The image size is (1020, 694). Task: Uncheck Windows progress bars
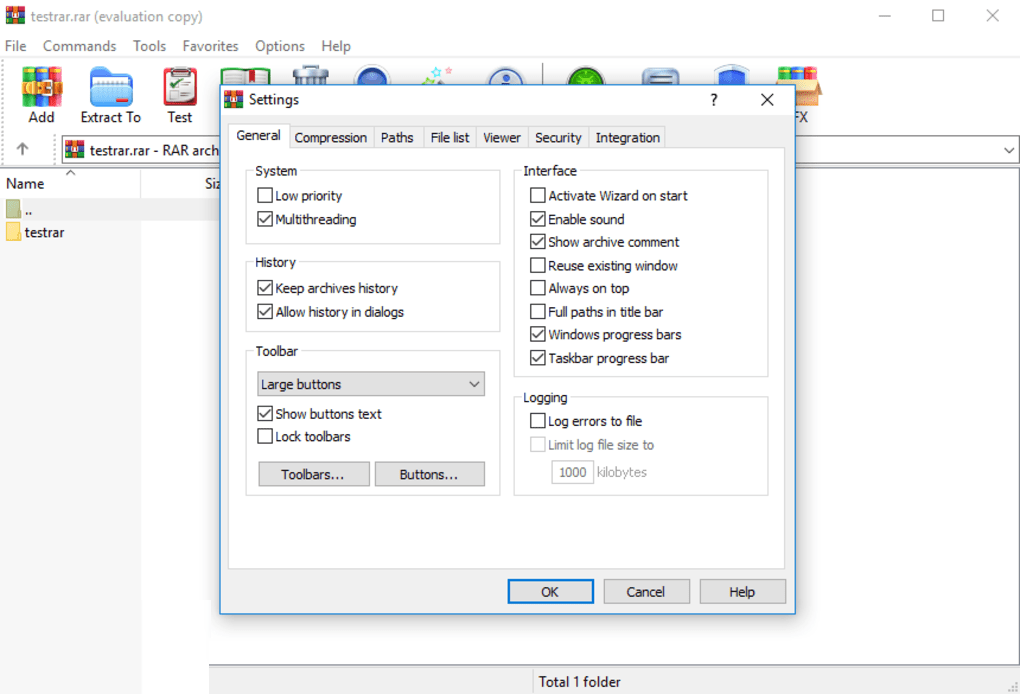pos(537,334)
